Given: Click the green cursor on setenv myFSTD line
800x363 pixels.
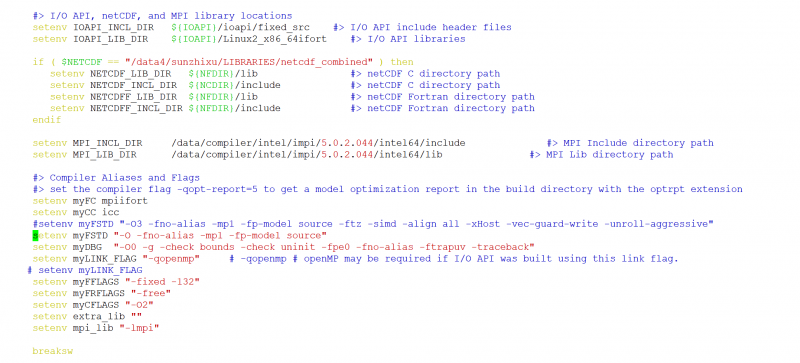Looking at the screenshot, I should [x=35, y=235].
